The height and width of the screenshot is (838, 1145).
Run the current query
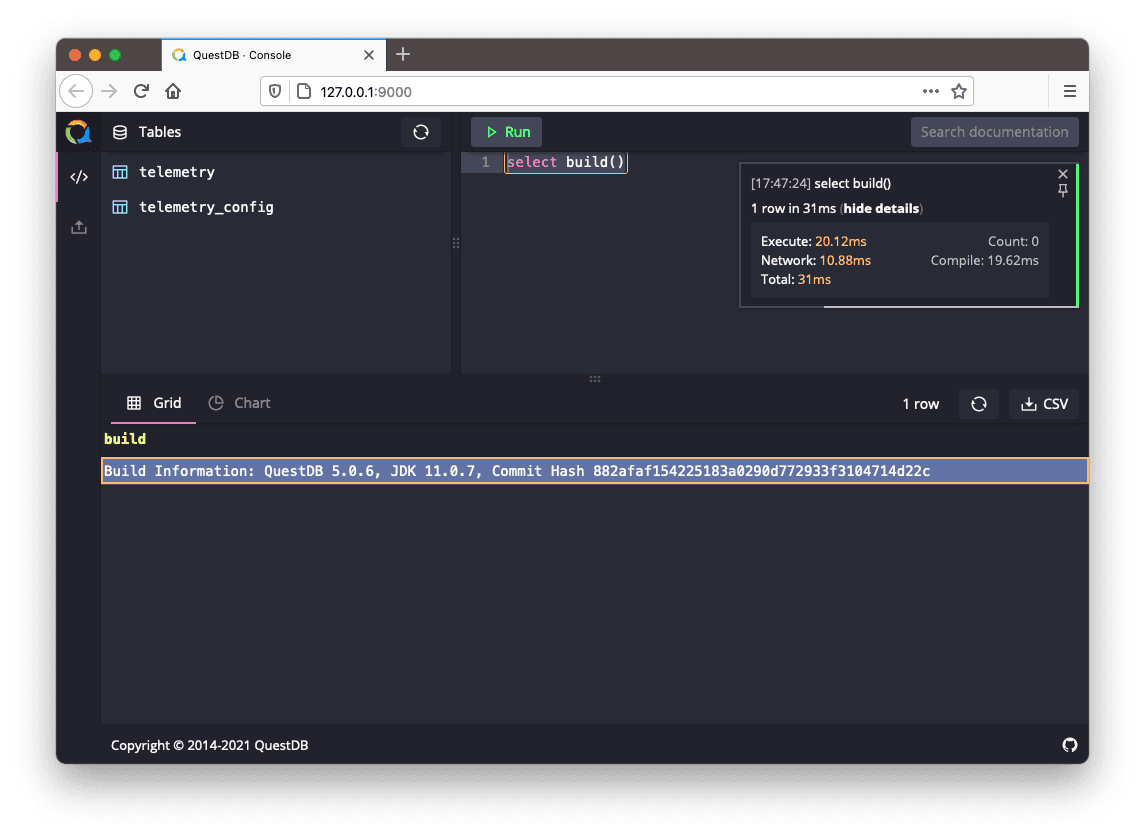pyautogui.click(x=507, y=132)
